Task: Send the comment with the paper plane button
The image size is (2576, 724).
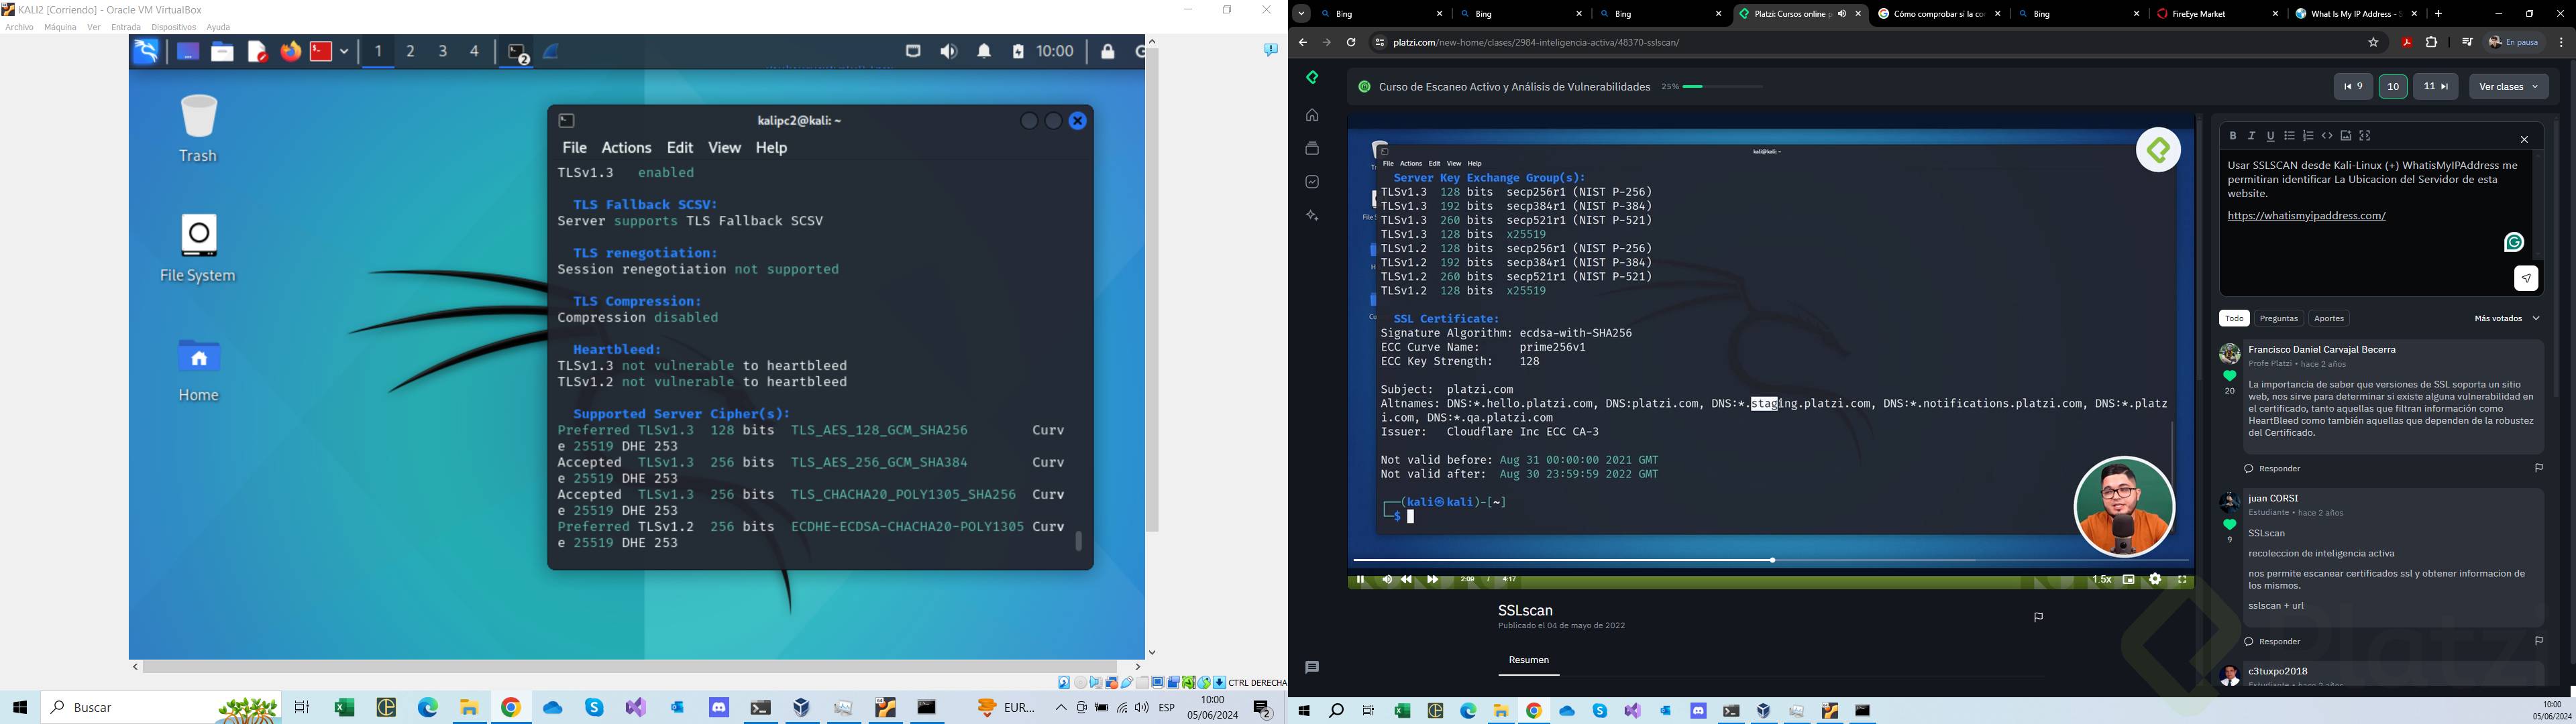Action: [2526, 279]
